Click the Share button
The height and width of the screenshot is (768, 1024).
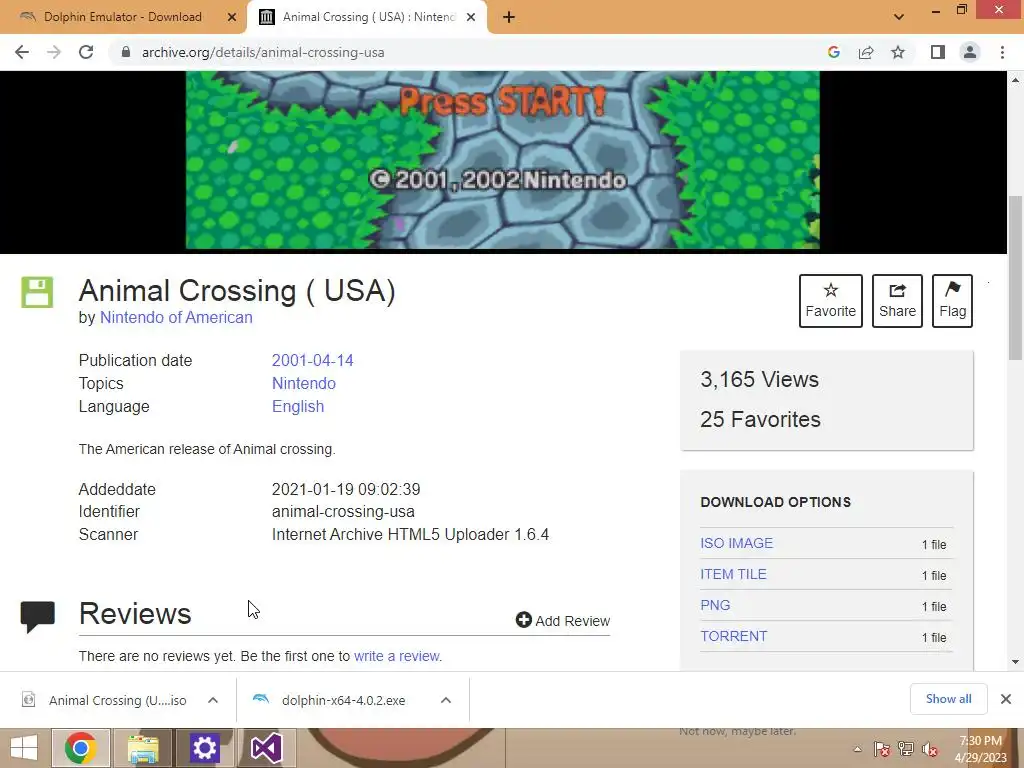(897, 300)
